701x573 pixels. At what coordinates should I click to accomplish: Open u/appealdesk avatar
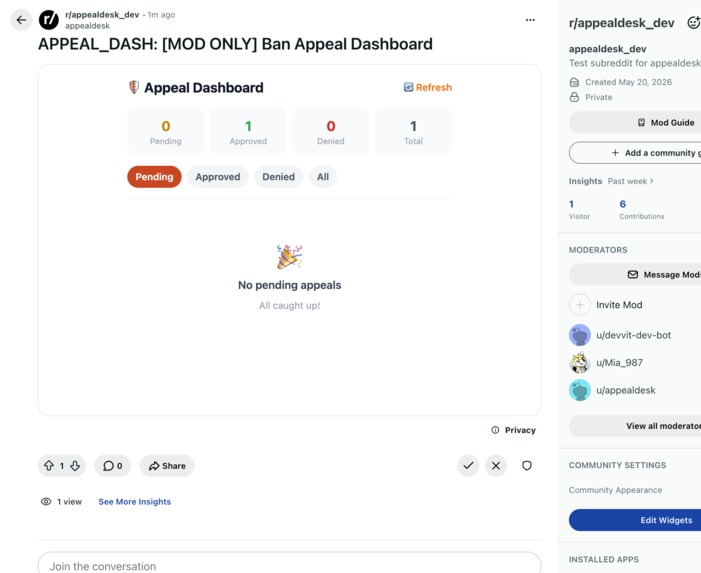[579, 390]
